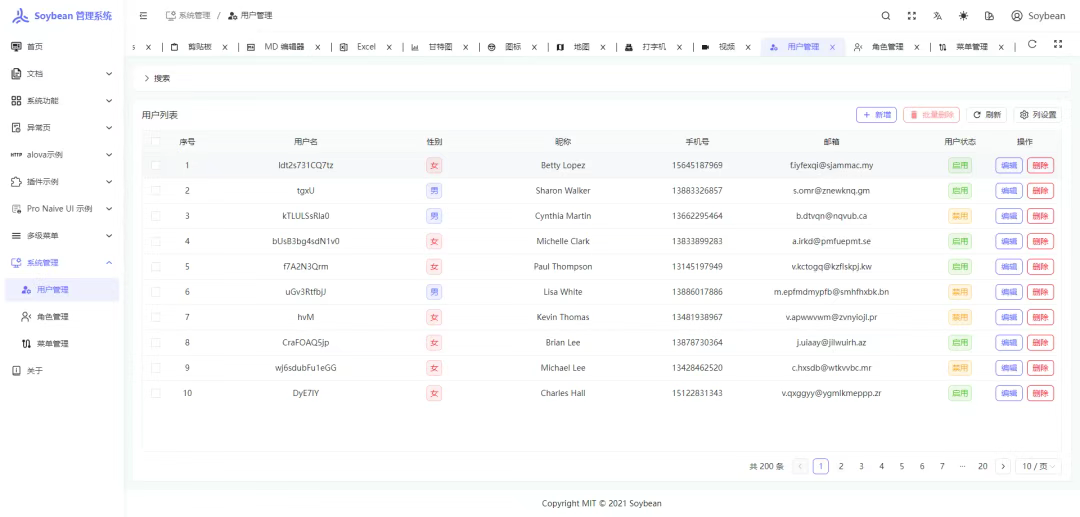Check the select-all header checkbox

(x=155, y=142)
